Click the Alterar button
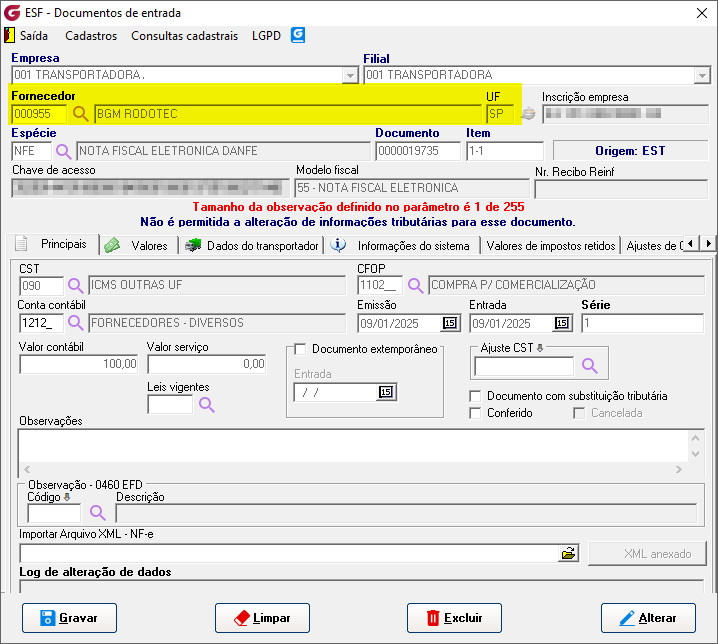 (x=648, y=618)
